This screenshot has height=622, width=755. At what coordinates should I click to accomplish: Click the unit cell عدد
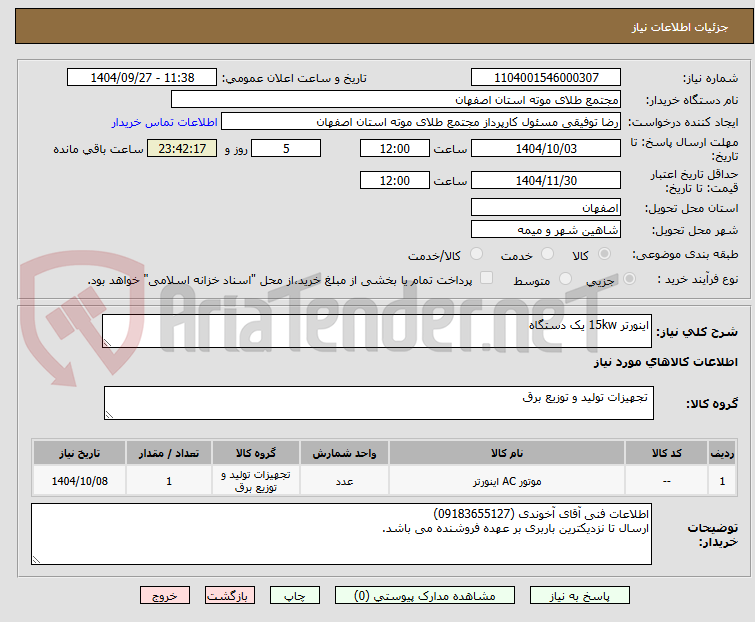(344, 481)
